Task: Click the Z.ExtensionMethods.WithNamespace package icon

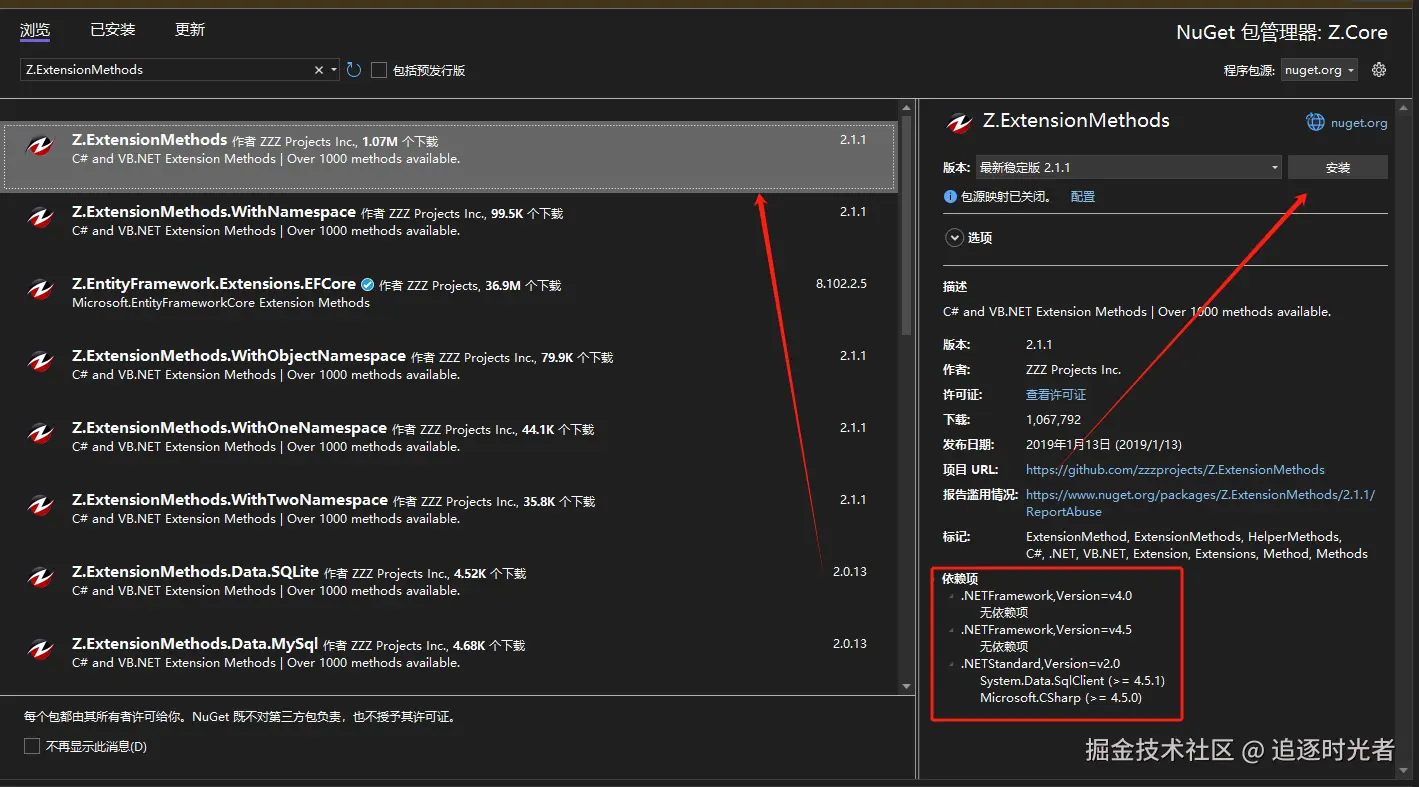Action: [40, 218]
